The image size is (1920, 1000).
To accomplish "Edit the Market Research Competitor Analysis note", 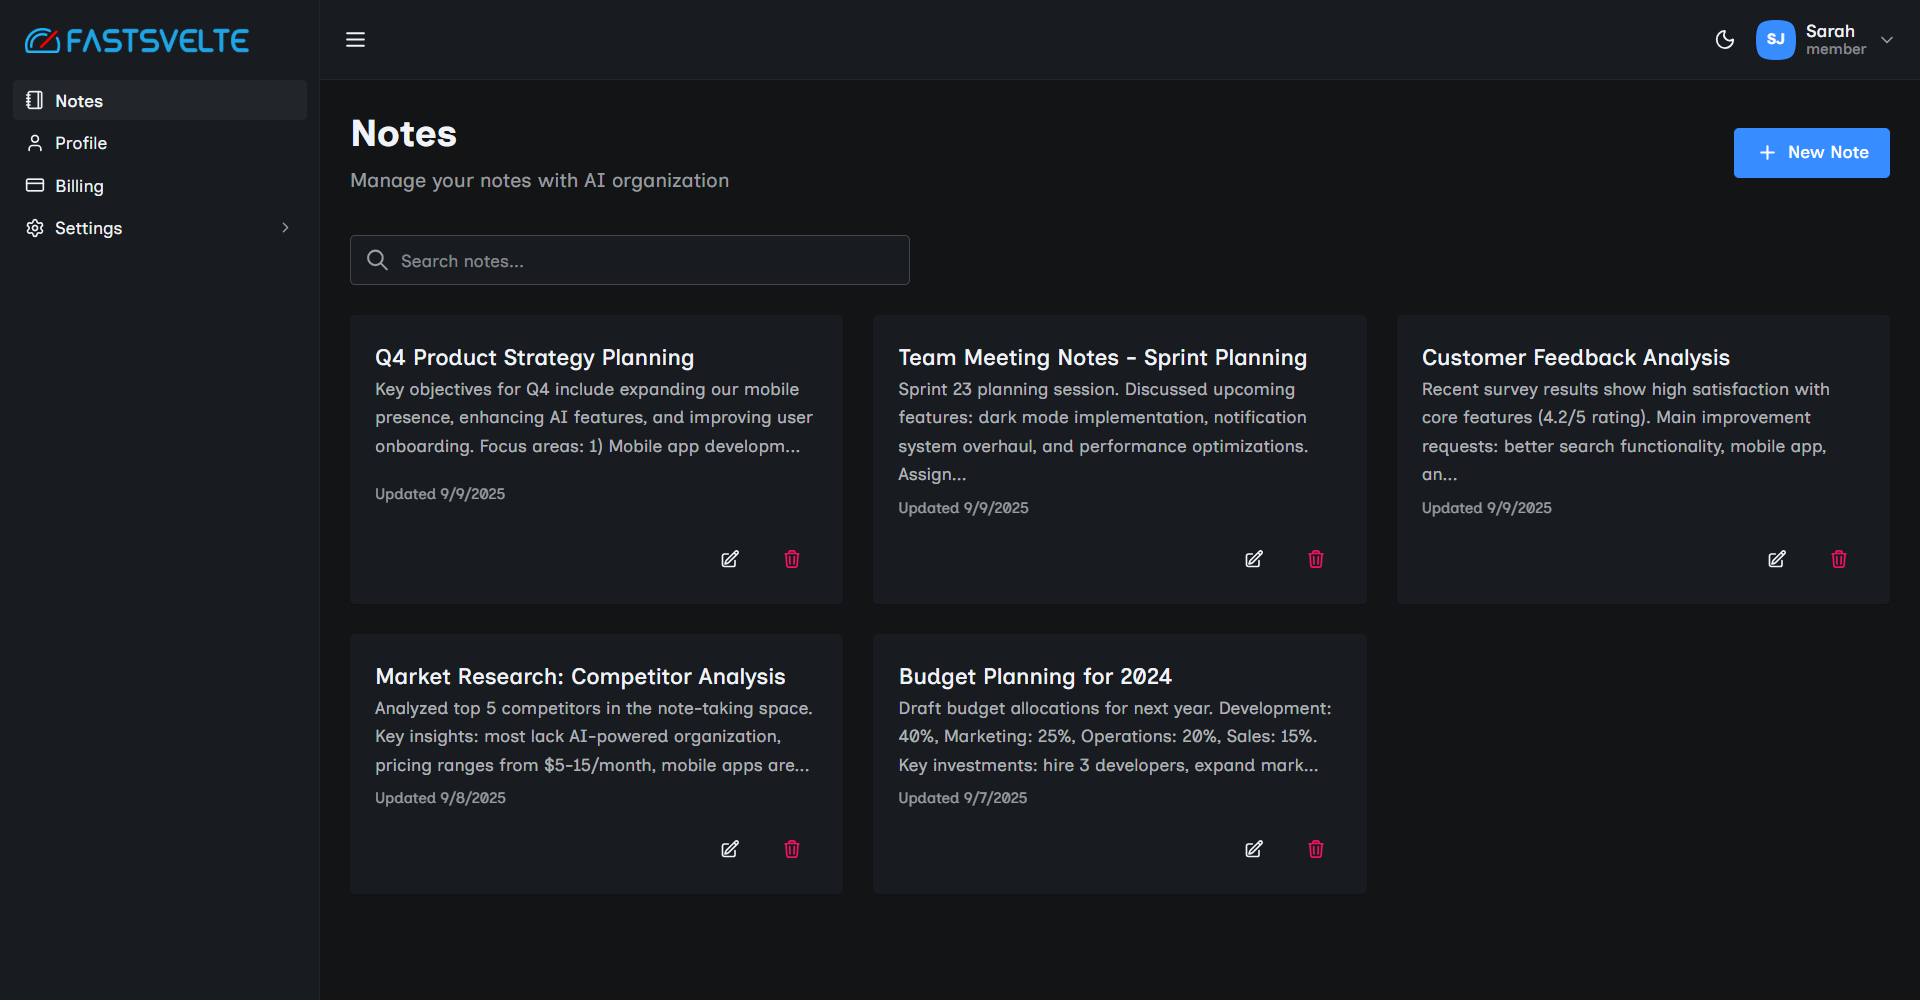I will pyautogui.click(x=730, y=849).
